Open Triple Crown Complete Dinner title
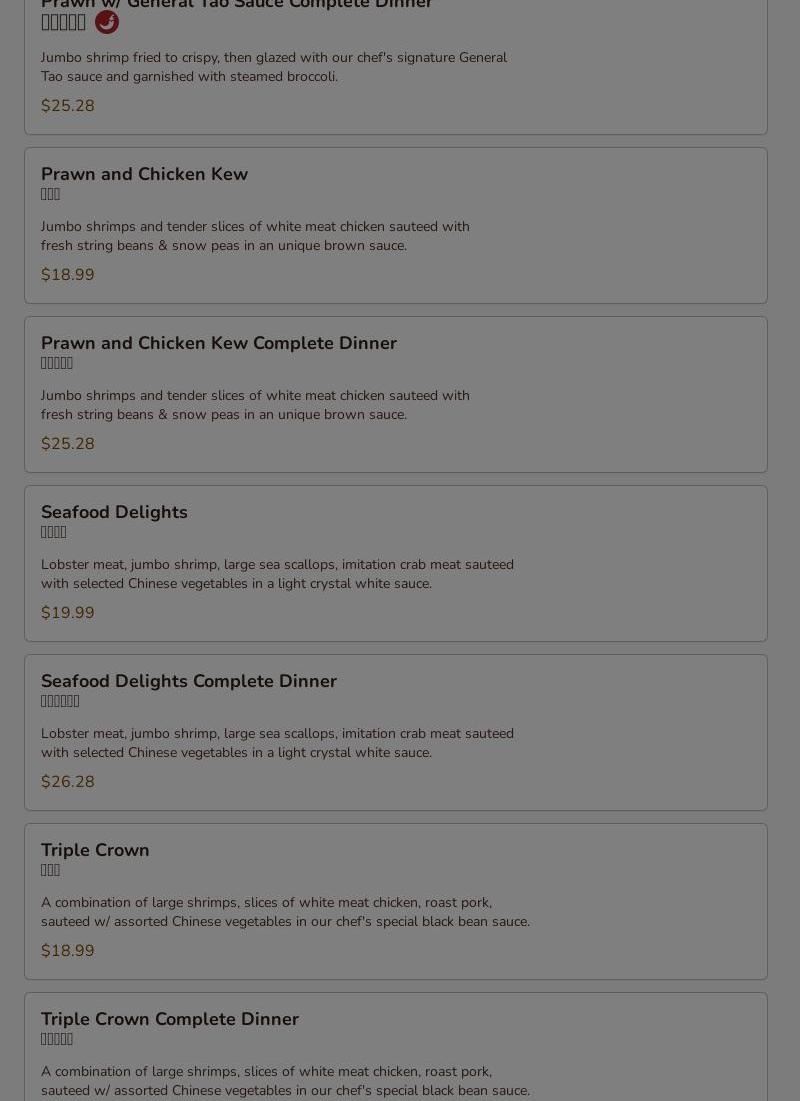This screenshot has width=800, height=1101. (x=169, y=1019)
